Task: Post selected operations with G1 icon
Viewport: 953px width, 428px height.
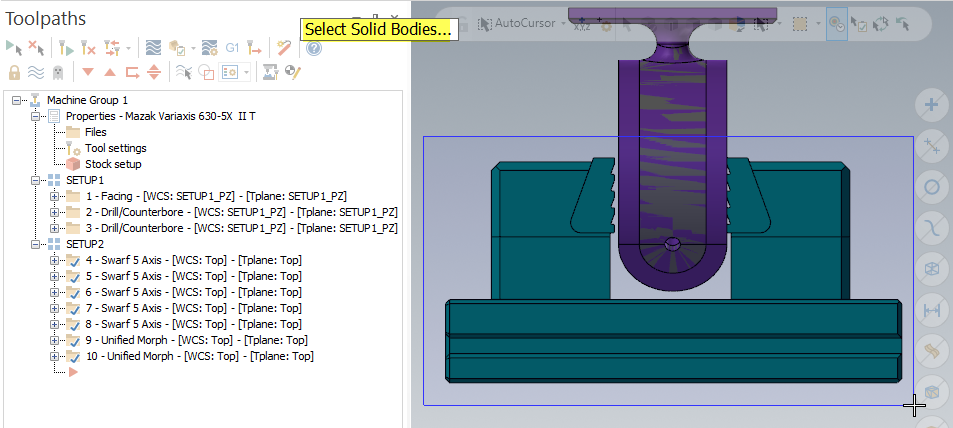Action: tap(232, 47)
